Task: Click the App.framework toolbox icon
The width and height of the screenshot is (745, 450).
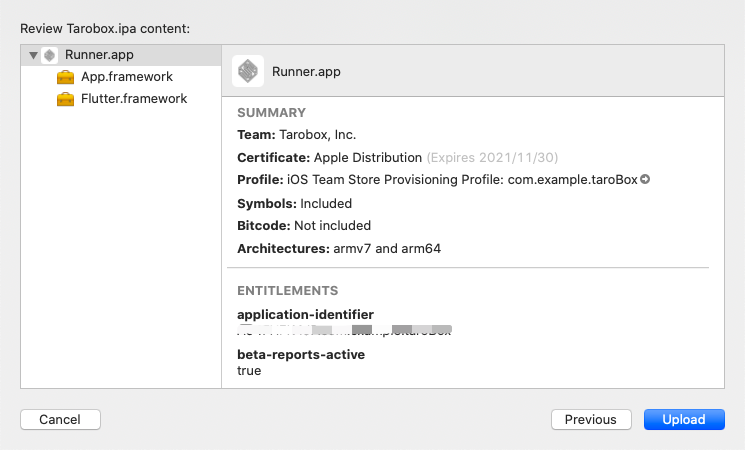Action: click(66, 77)
